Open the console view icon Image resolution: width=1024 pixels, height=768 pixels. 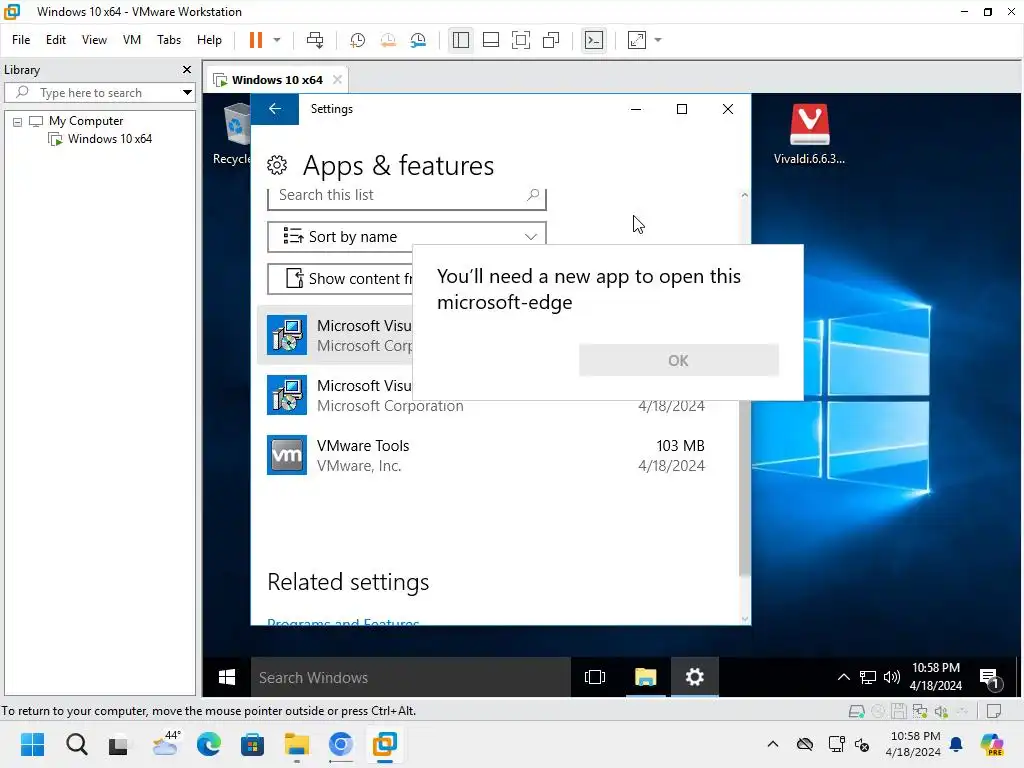click(x=594, y=40)
